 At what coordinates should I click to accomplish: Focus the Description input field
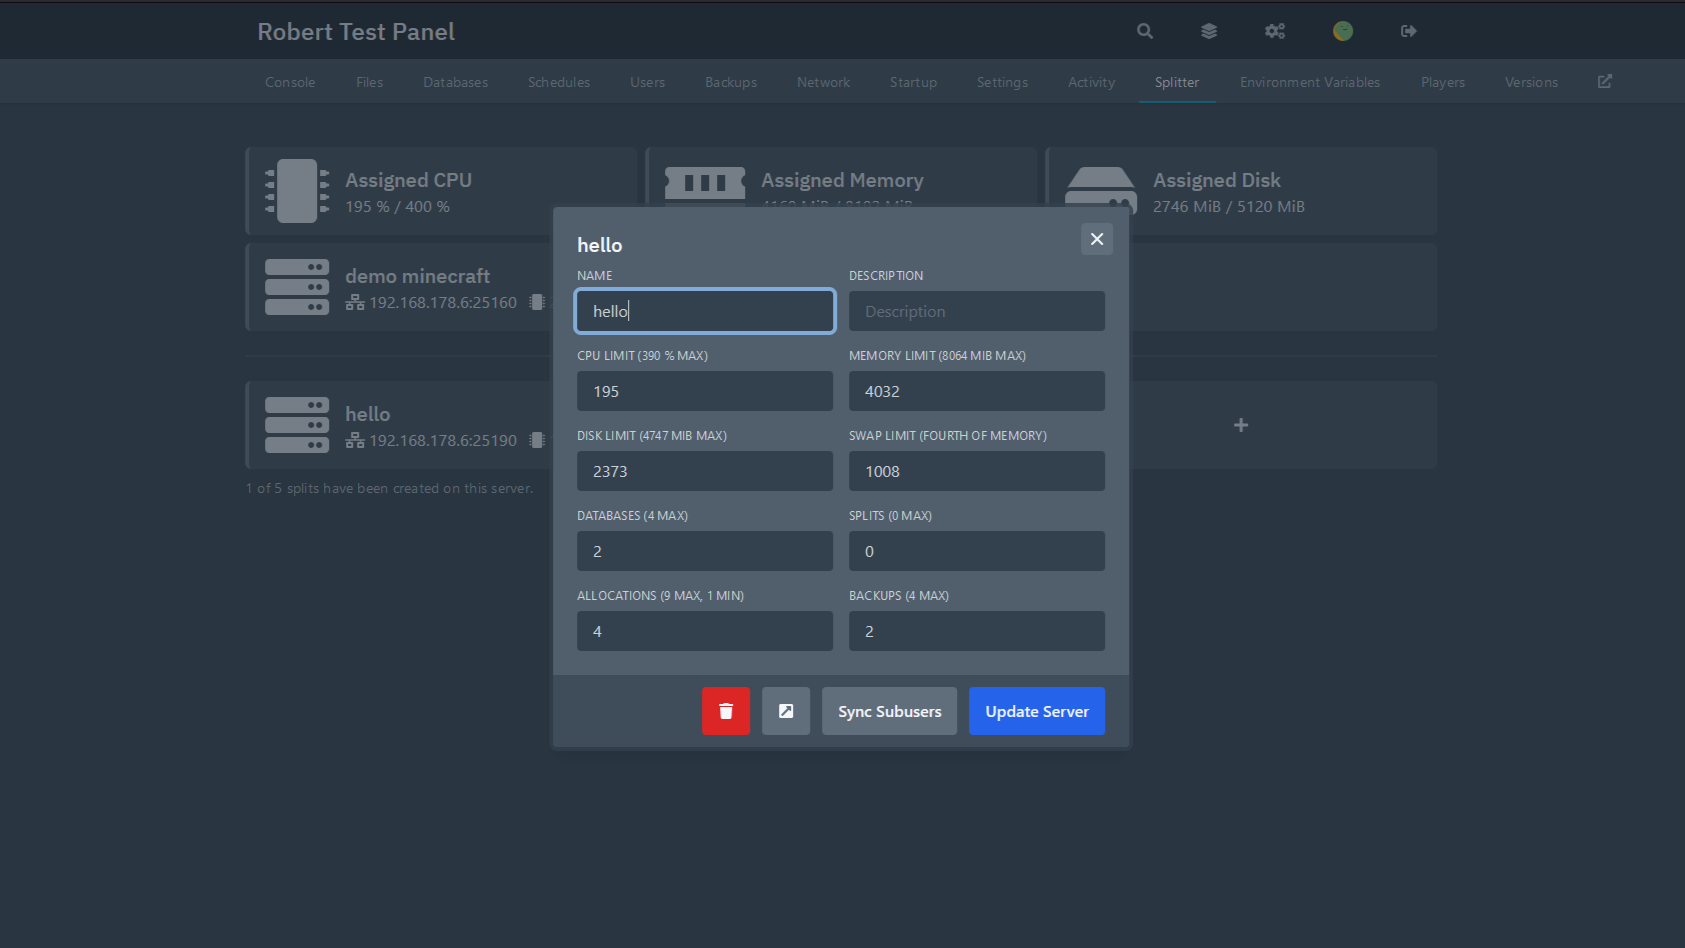pos(977,311)
